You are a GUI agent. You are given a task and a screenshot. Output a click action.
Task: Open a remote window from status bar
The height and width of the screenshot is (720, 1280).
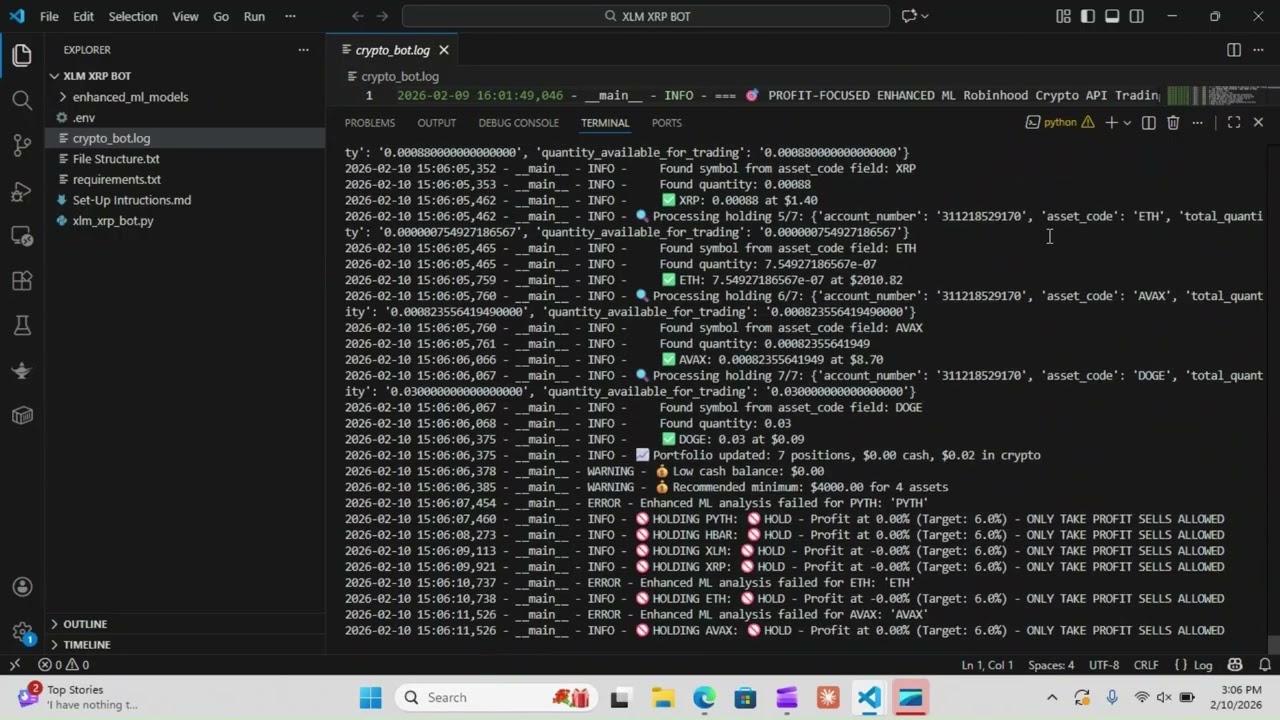14,665
